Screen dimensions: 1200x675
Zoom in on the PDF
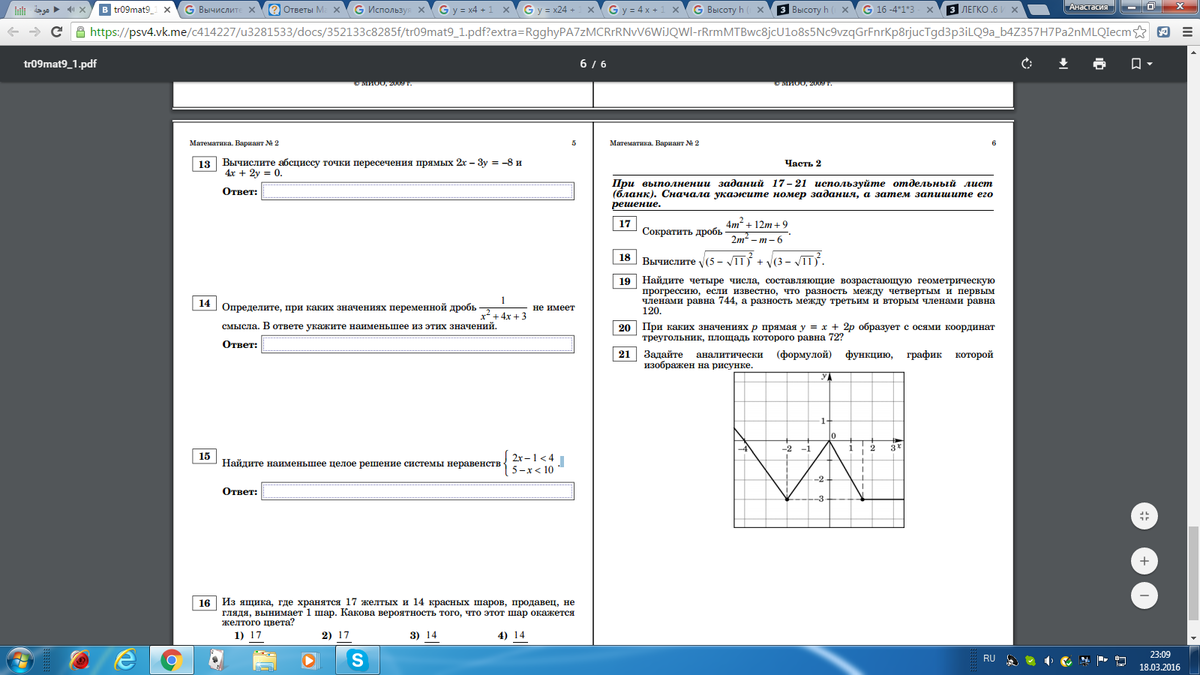pos(1146,559)
